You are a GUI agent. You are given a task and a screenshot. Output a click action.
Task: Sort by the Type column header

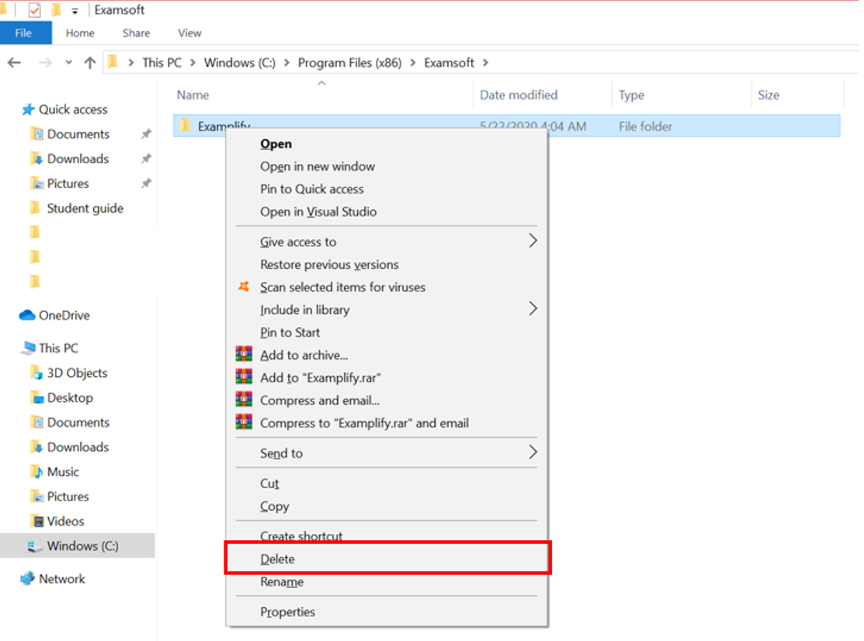(x=631, y=95)
